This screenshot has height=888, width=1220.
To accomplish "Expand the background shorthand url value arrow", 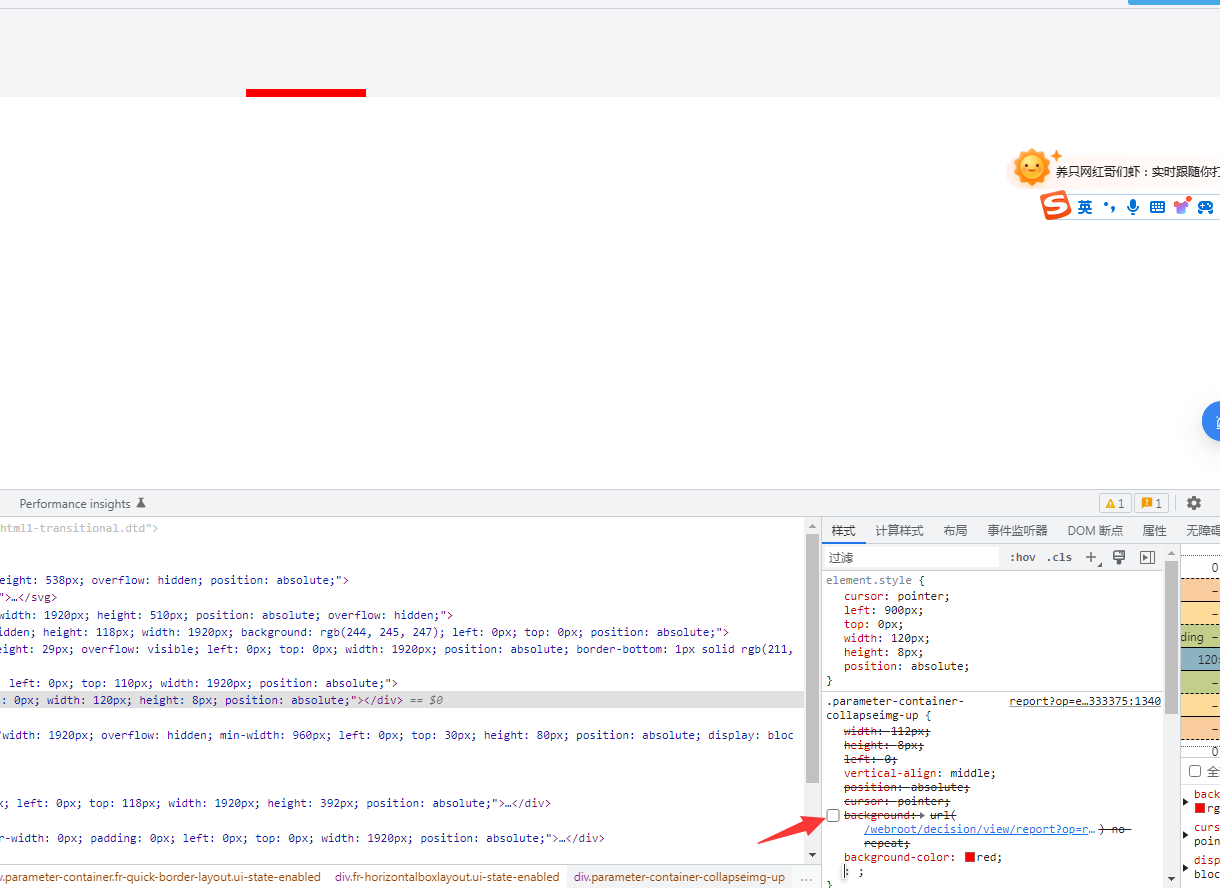I will (920, 816).
